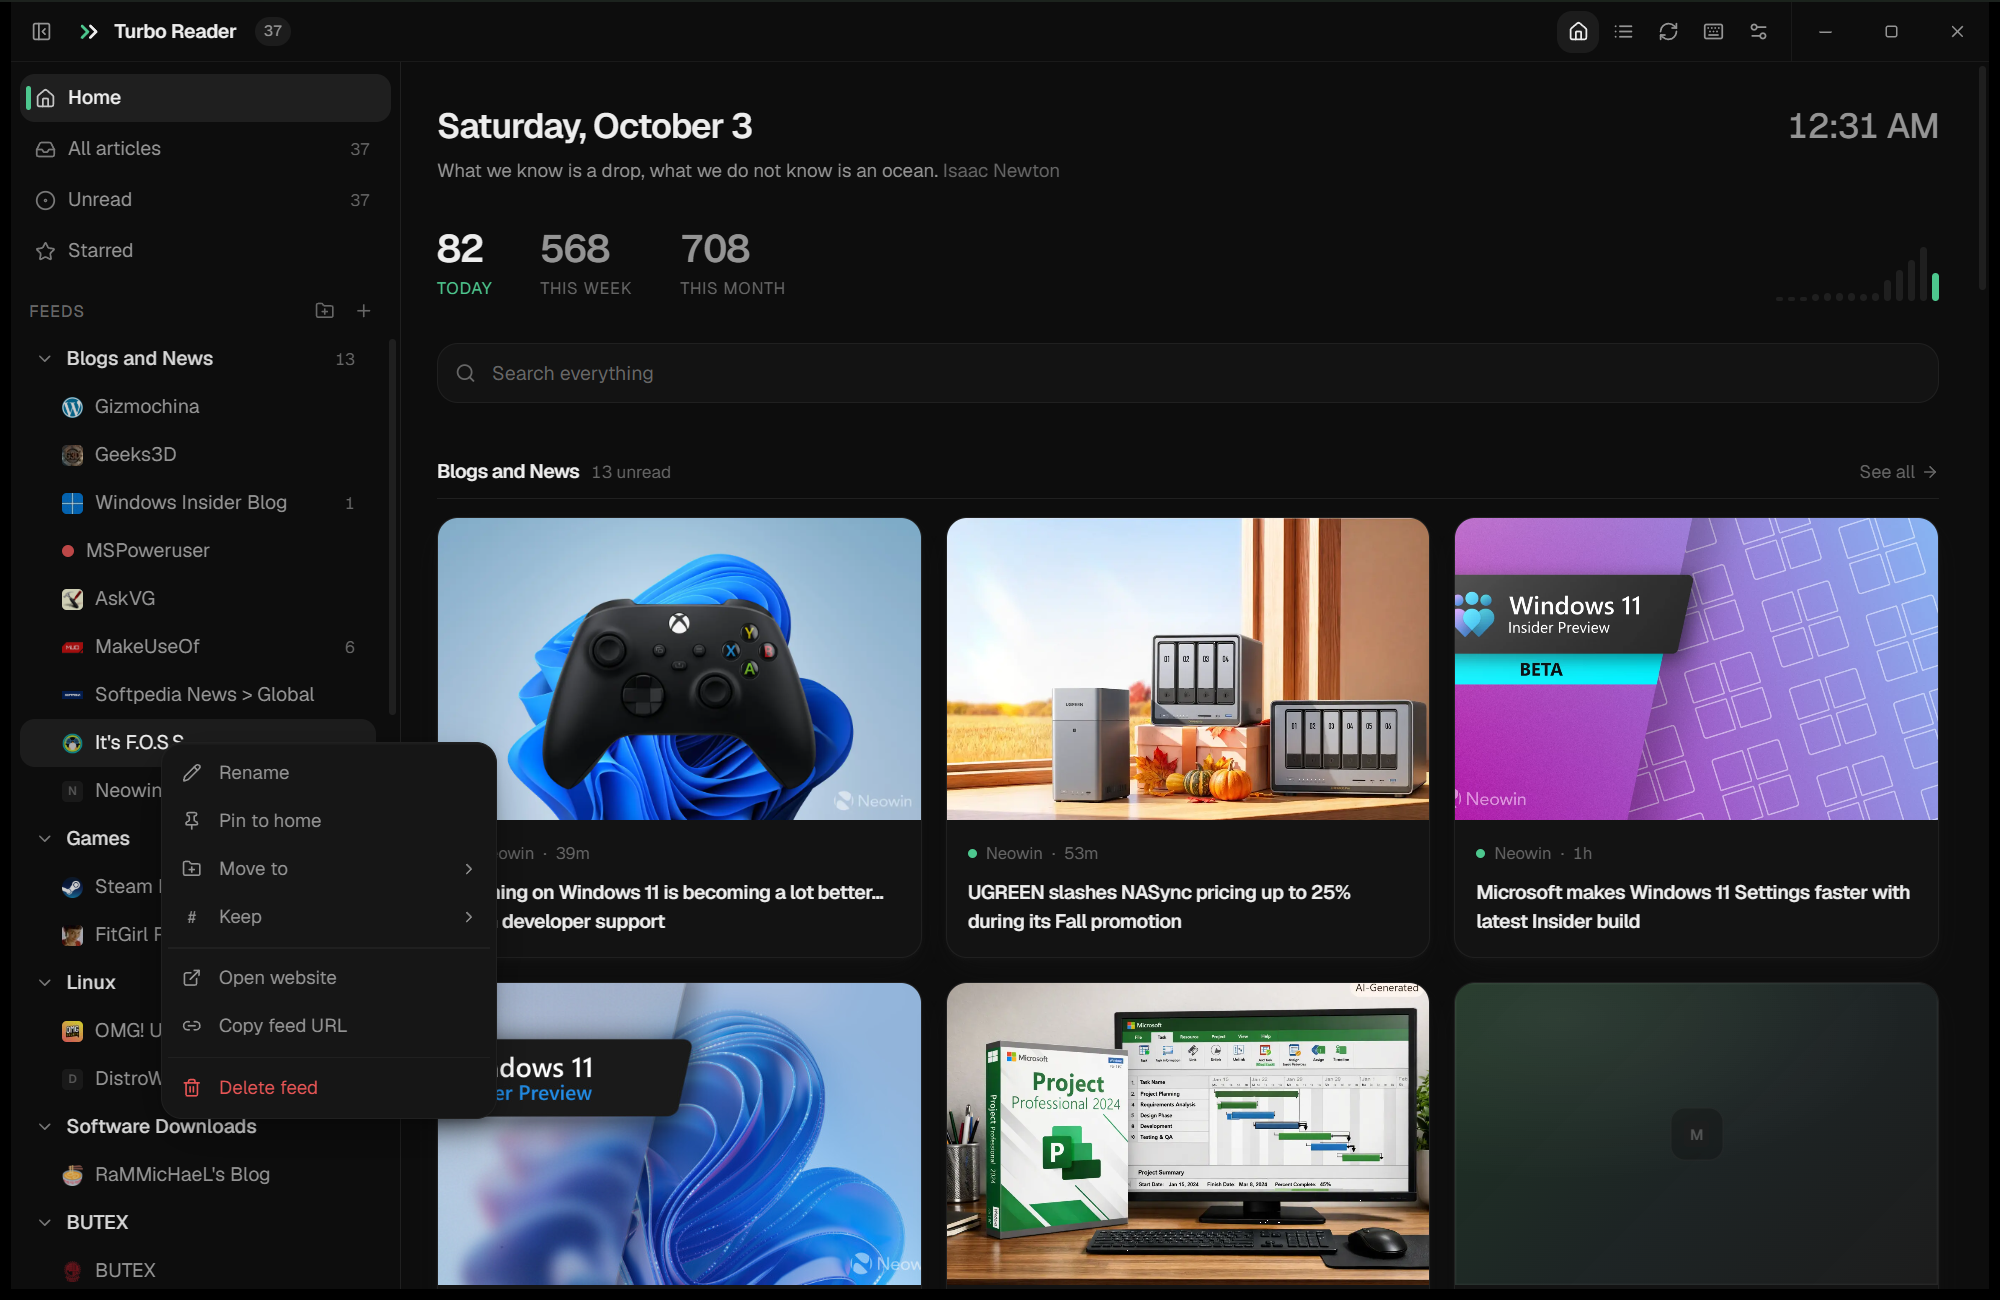Select the MakeUseOf feed
Image resolution: width=2000 pixels, height=1300 pixels.
198,646
